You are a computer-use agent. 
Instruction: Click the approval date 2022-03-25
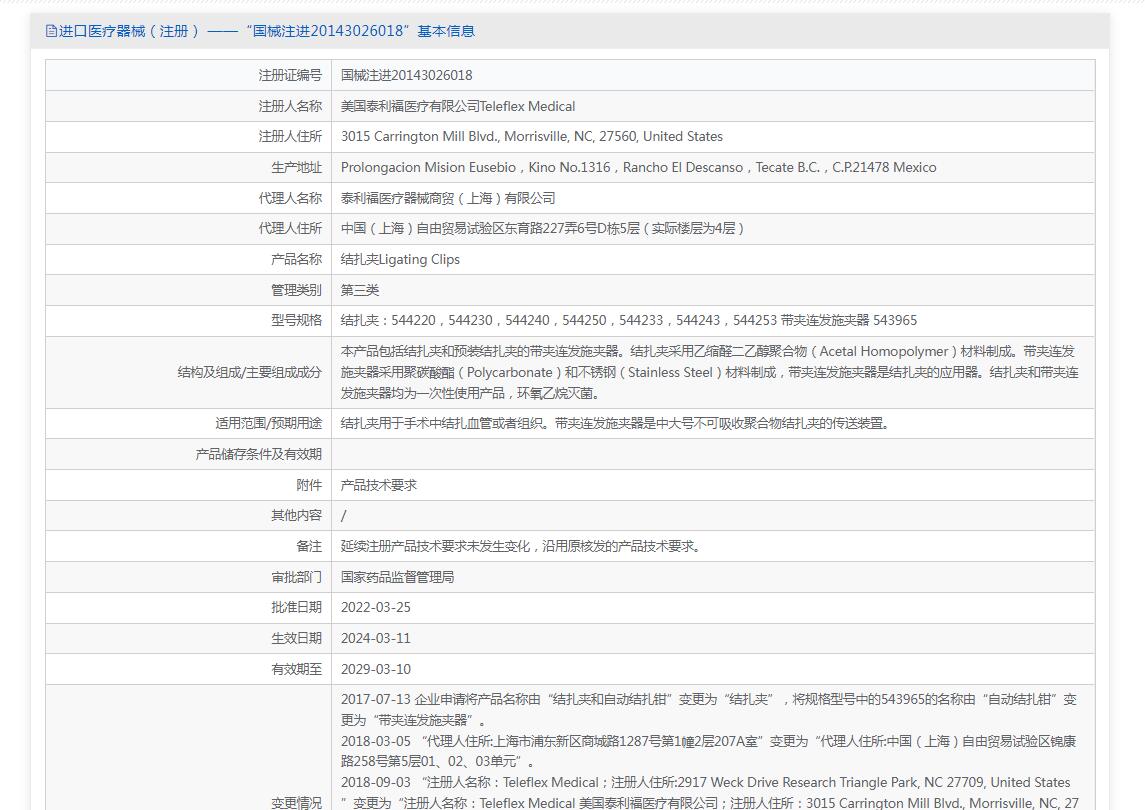[375, 607]
